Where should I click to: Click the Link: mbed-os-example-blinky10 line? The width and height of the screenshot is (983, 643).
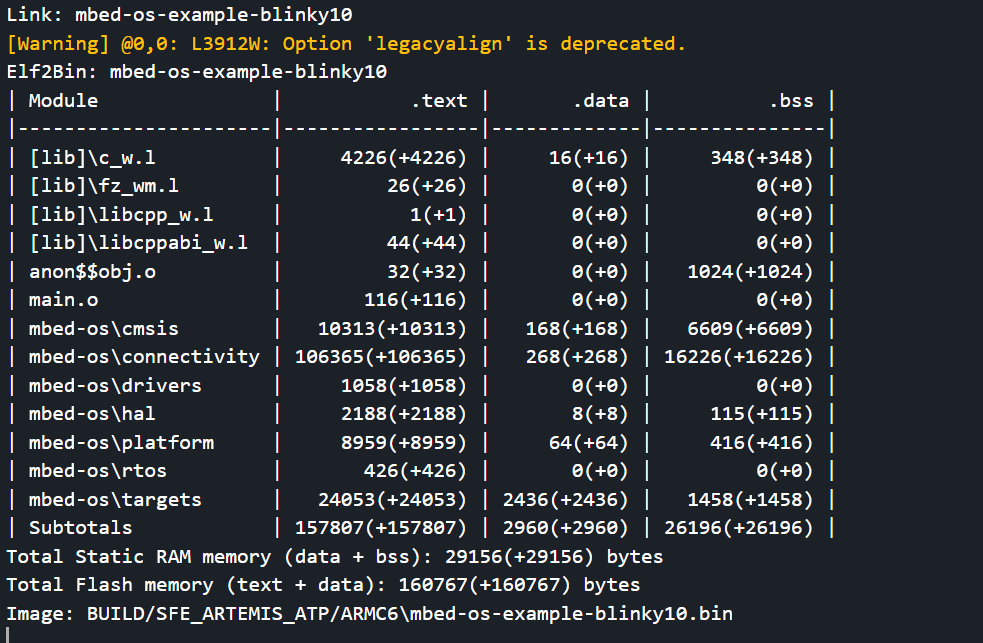pyautogui.click(x=179, y=15)
